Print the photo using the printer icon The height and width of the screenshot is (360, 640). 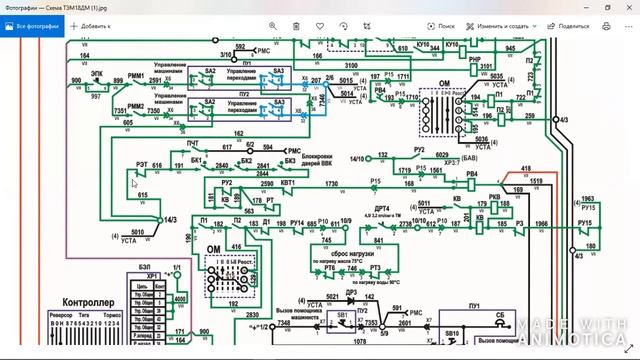point(607,26)
